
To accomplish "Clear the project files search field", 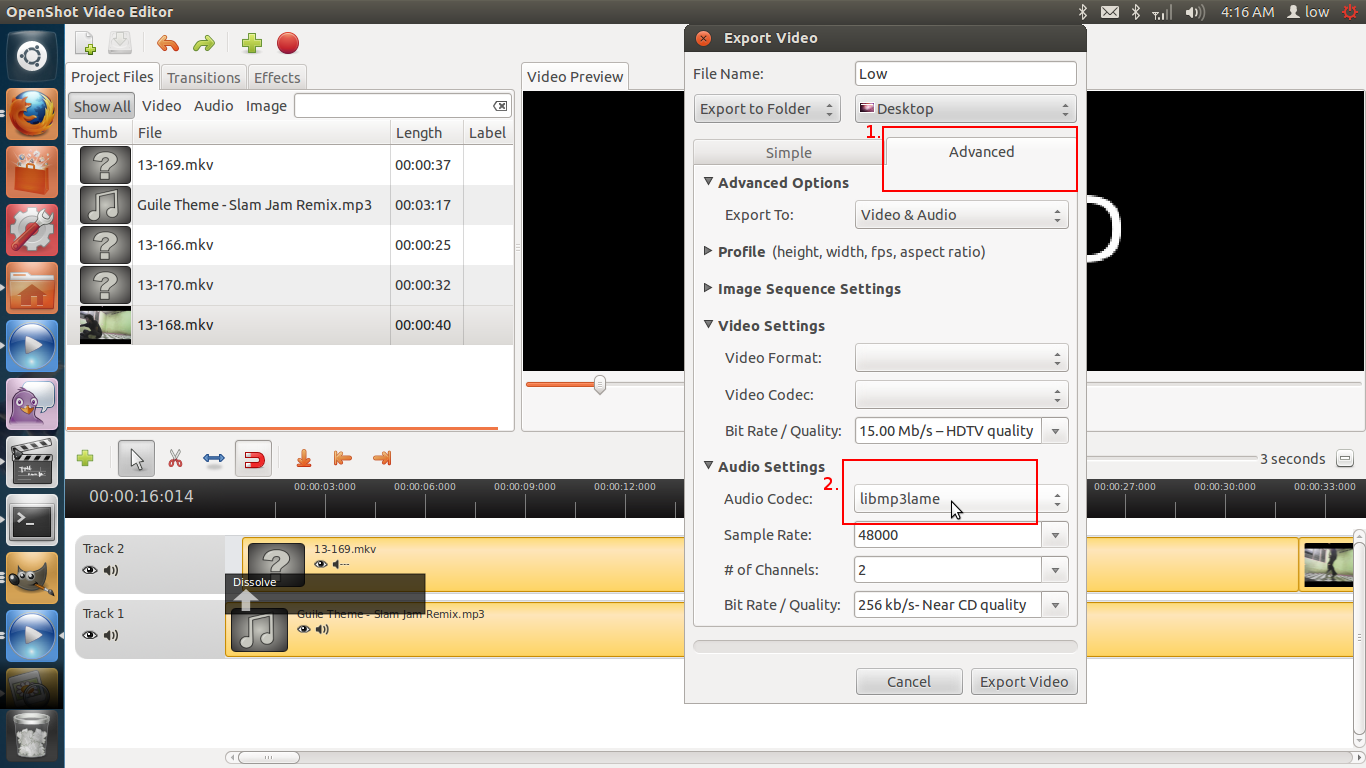I will (x=500, y=106).
